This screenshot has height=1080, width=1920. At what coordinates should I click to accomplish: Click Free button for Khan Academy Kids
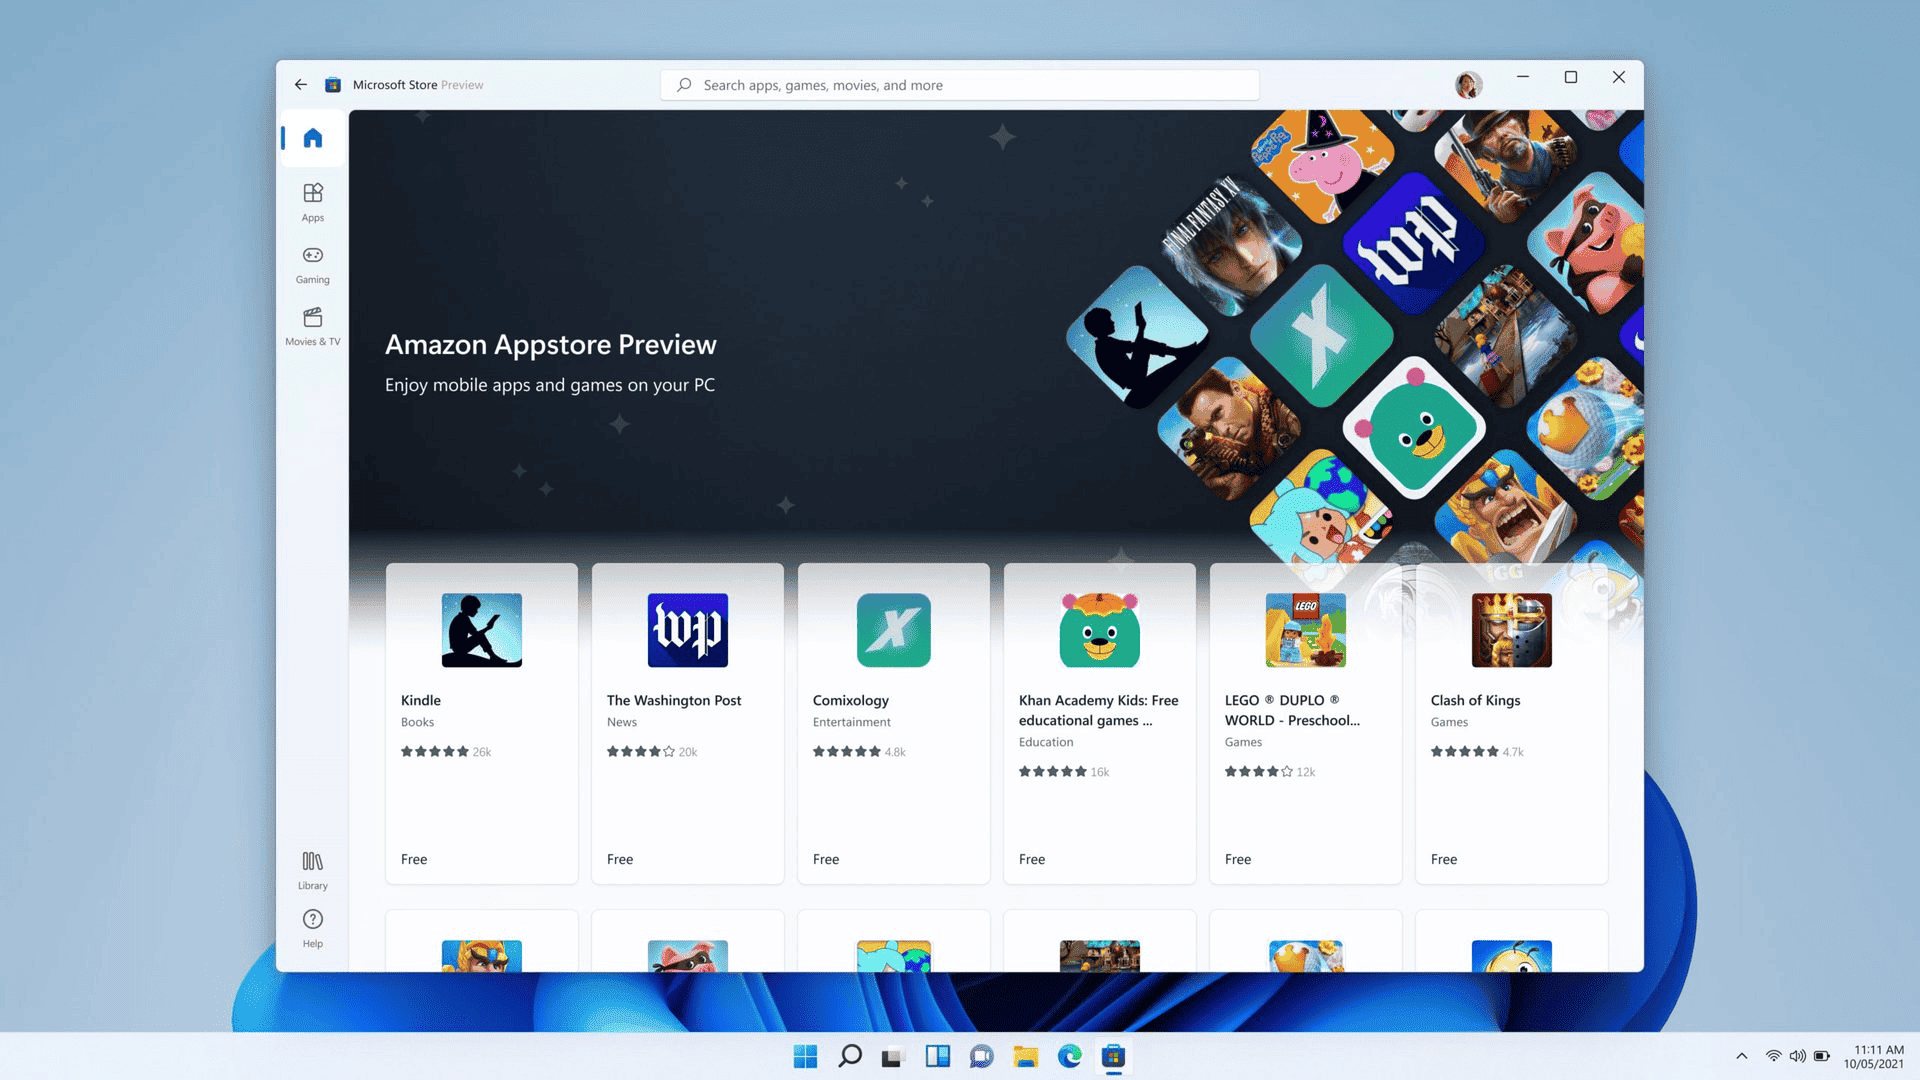[x=1031, y=858]
